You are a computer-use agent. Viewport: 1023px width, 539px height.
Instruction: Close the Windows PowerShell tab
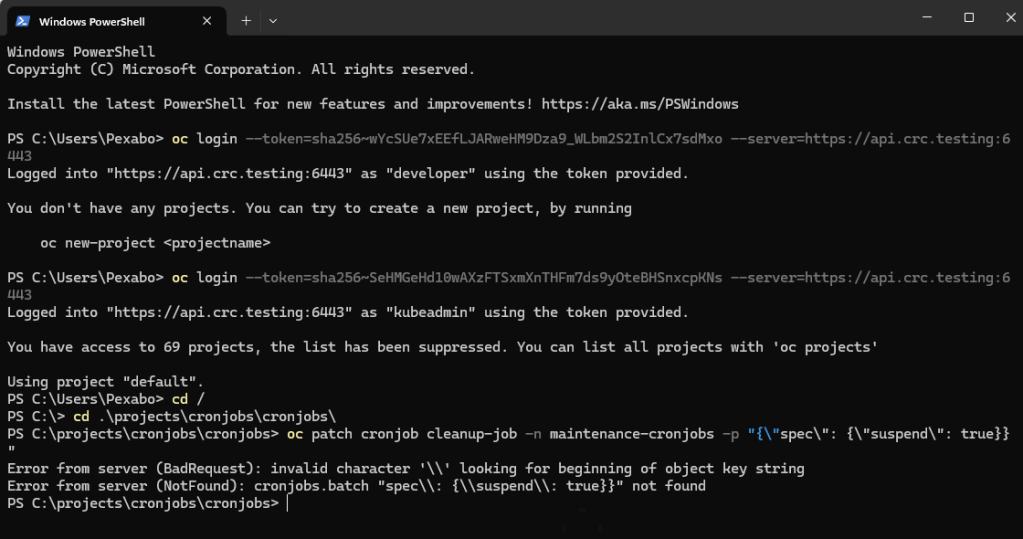(207, 21)
